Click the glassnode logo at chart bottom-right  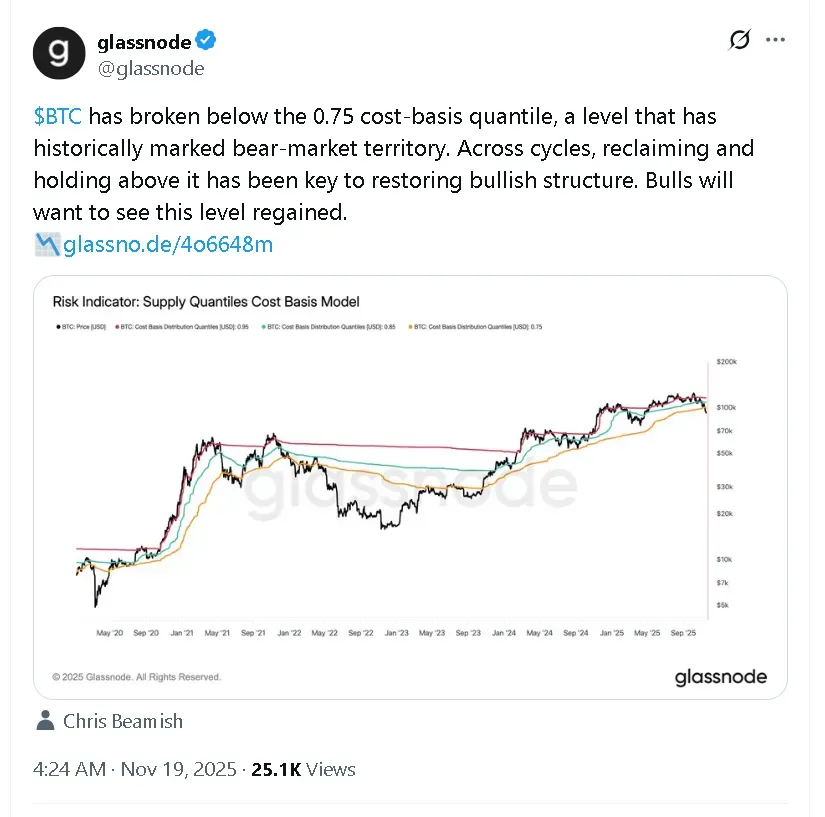pos(720,677)
